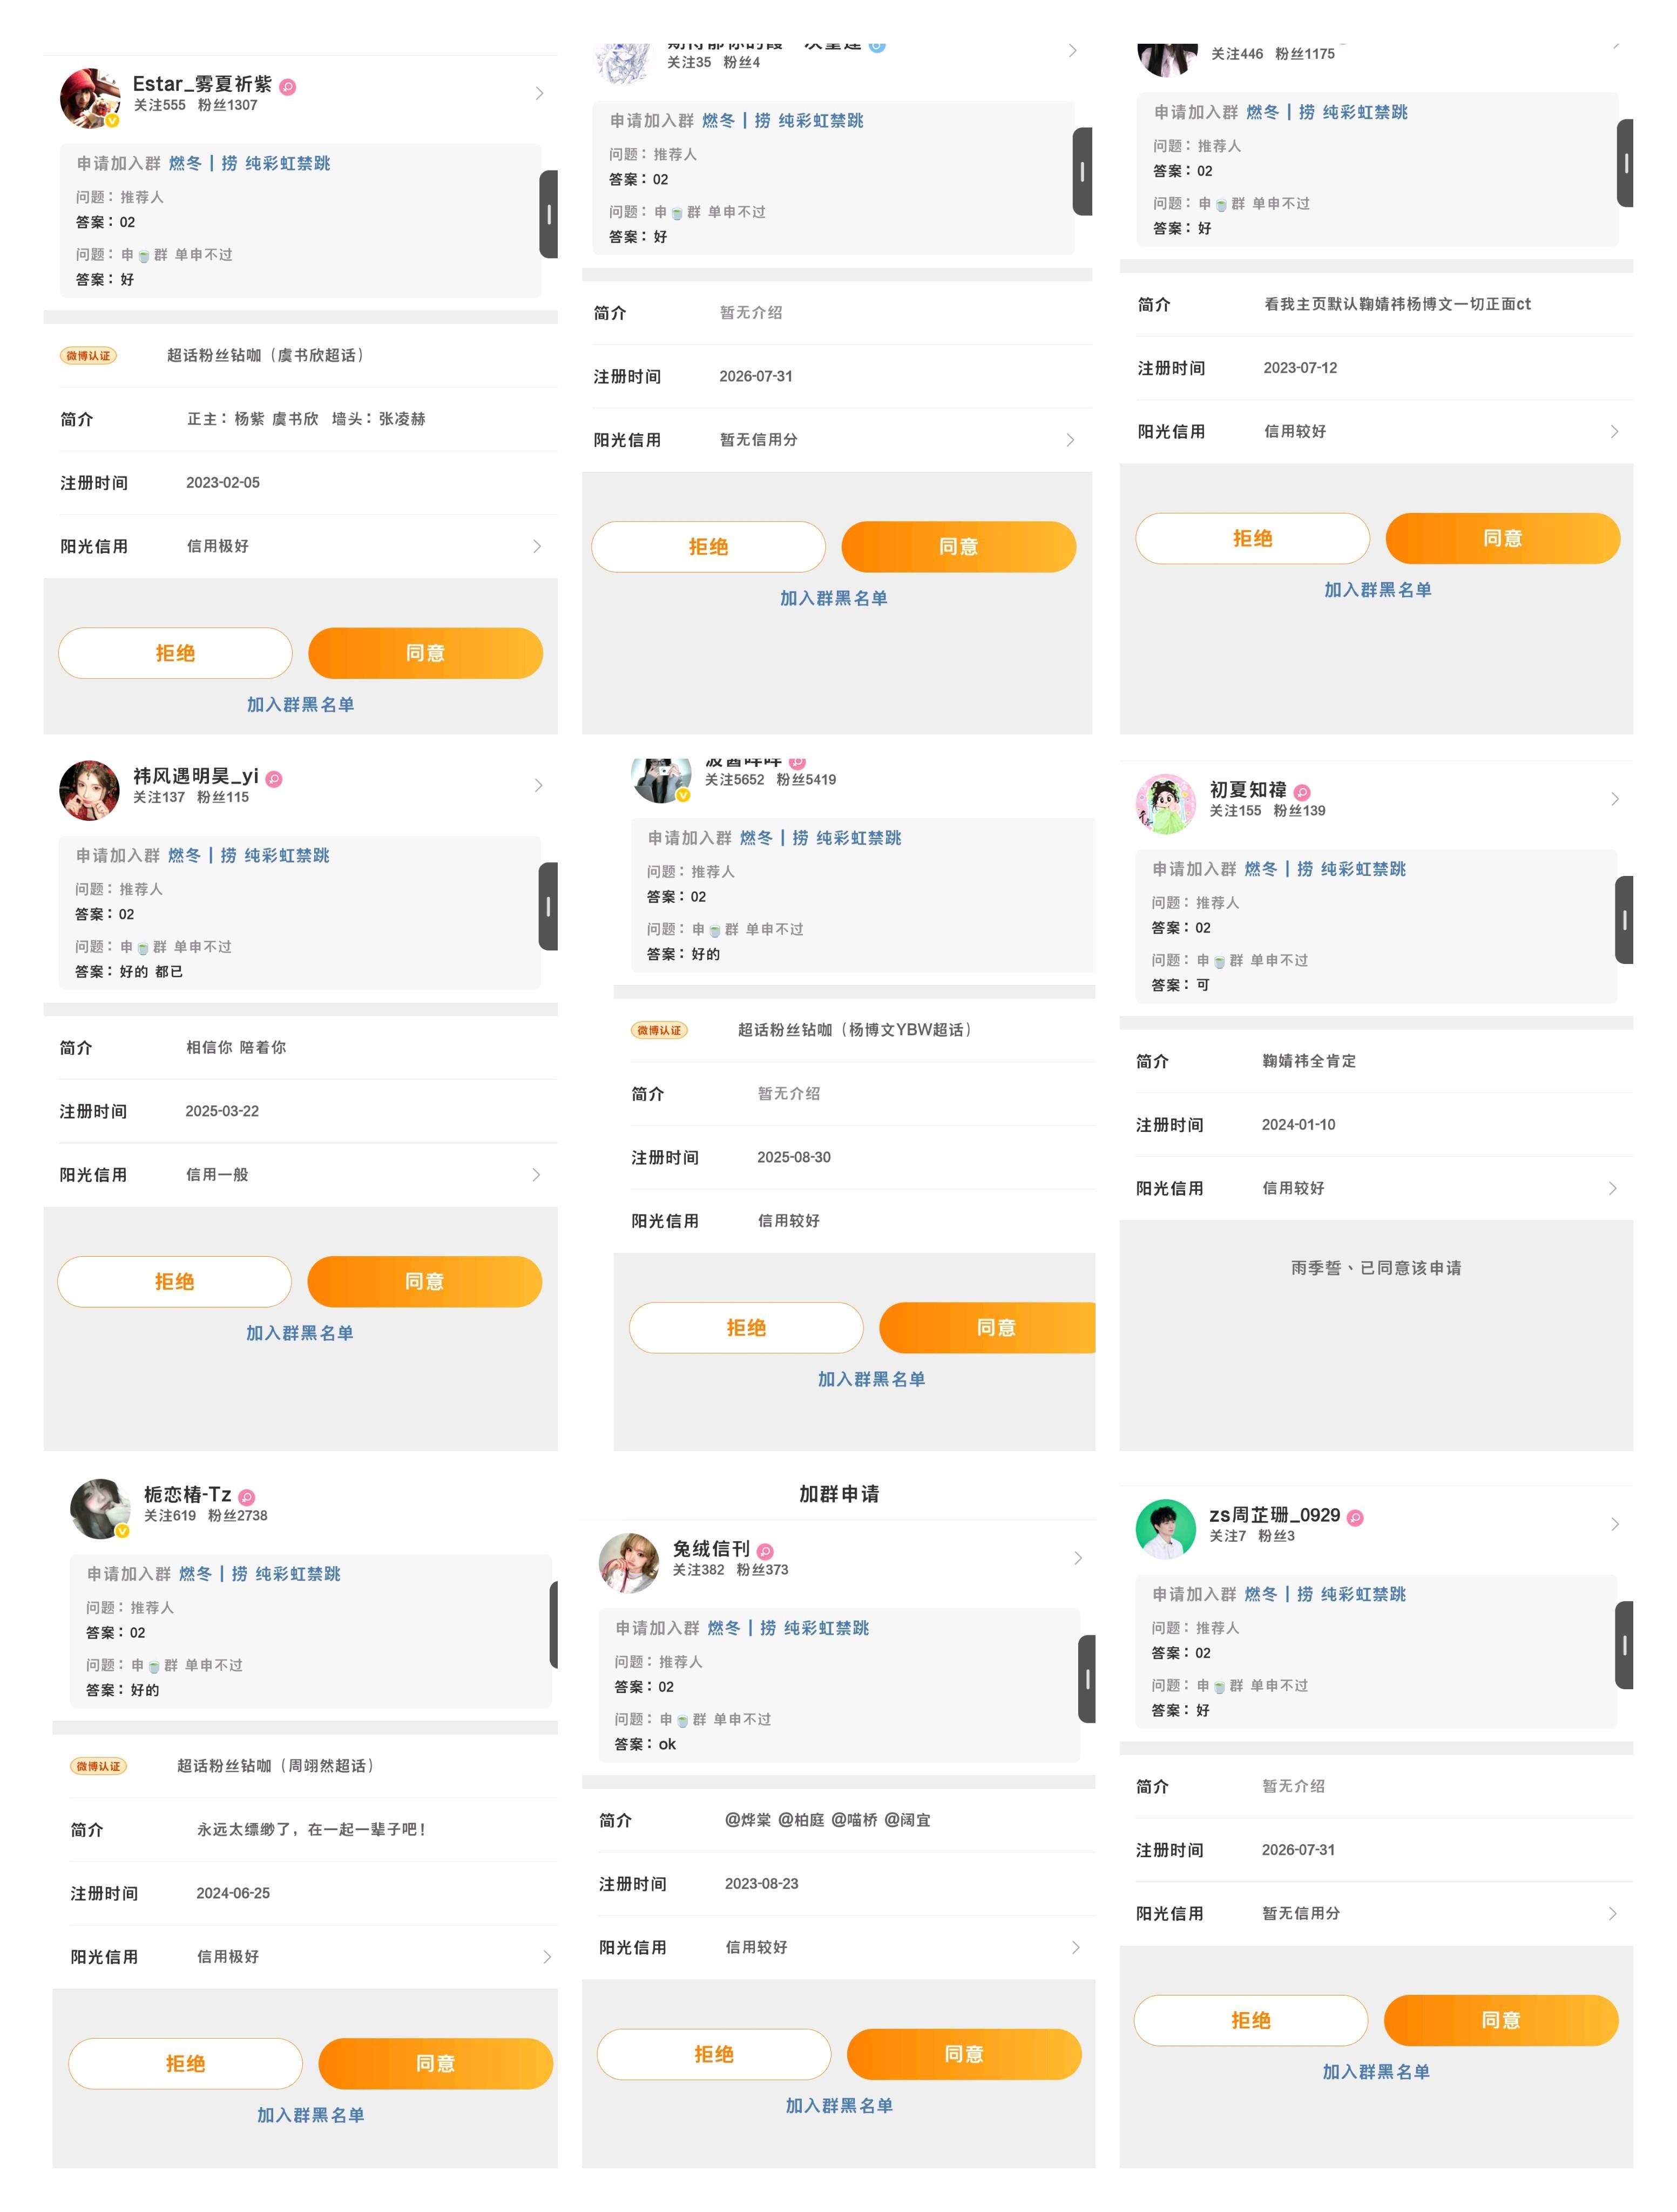This screenshot has height=2212, width=1677.
Task: Click pink badge icon beside zs周芷珊_0929
Action: [1355, 1517]
